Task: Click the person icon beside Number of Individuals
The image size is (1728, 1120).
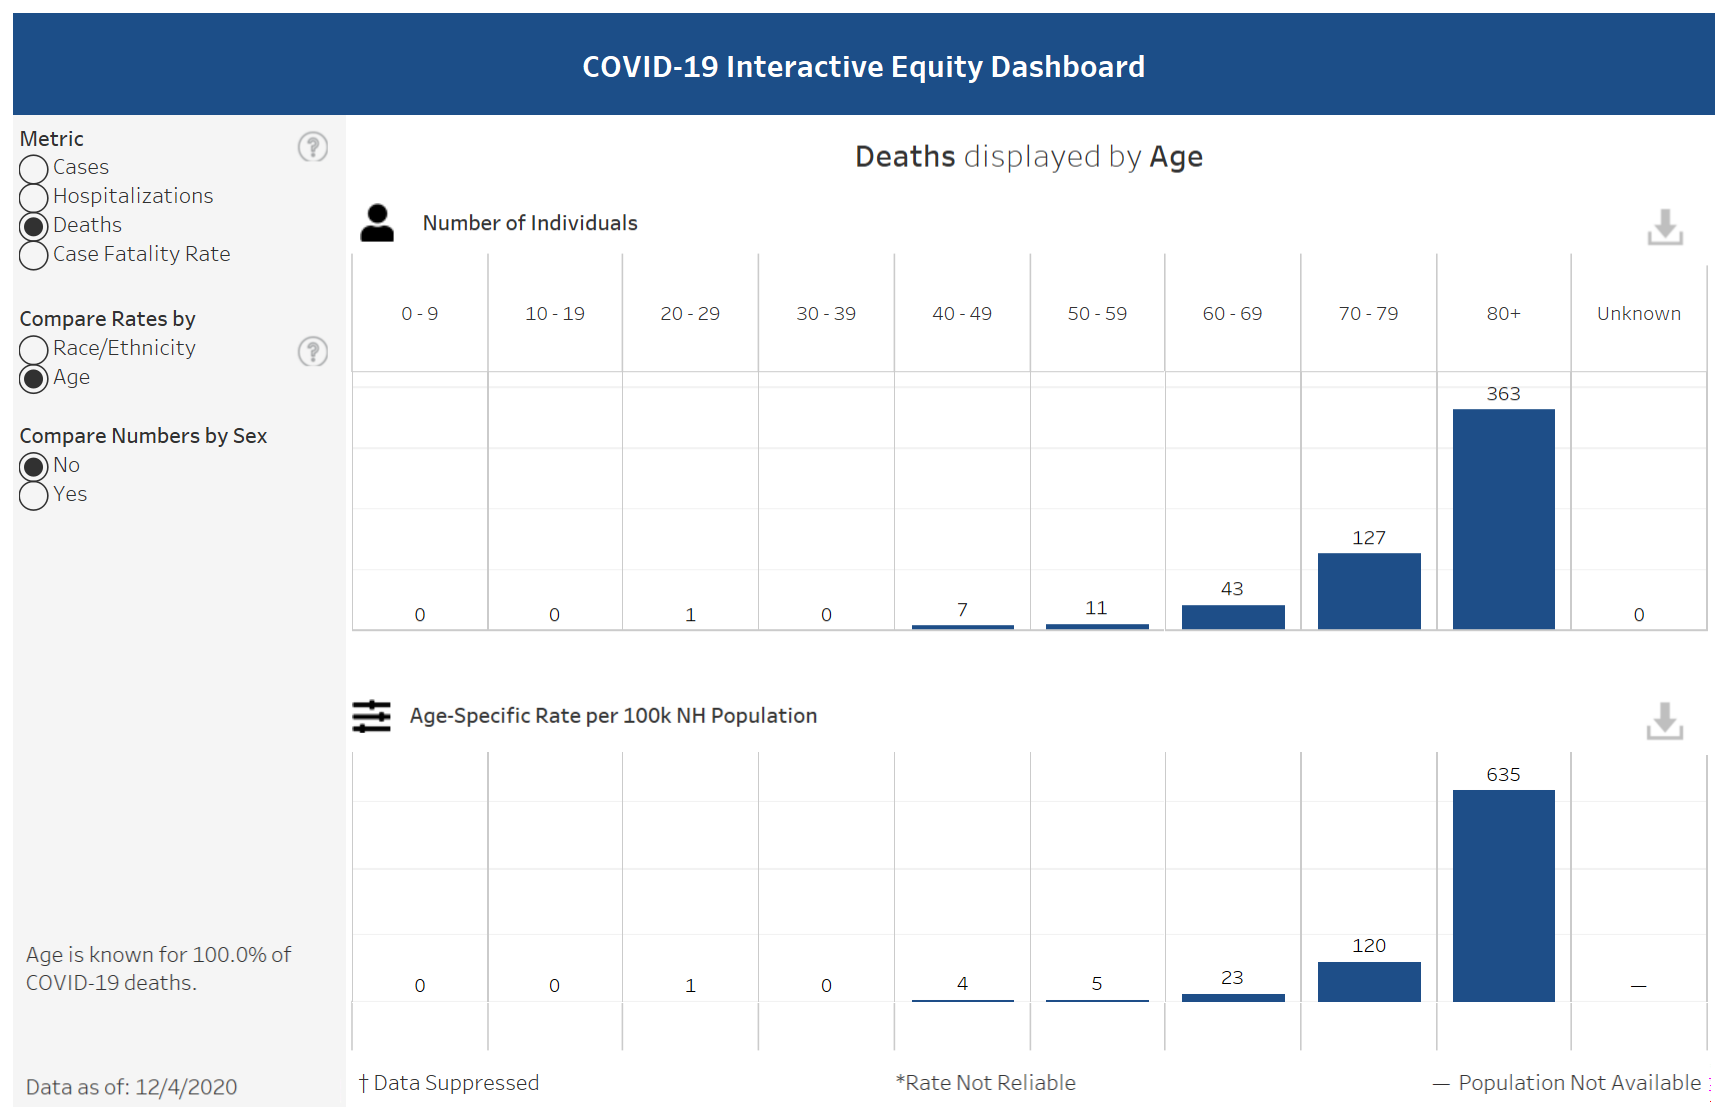Action: click(x=377, y=223)
